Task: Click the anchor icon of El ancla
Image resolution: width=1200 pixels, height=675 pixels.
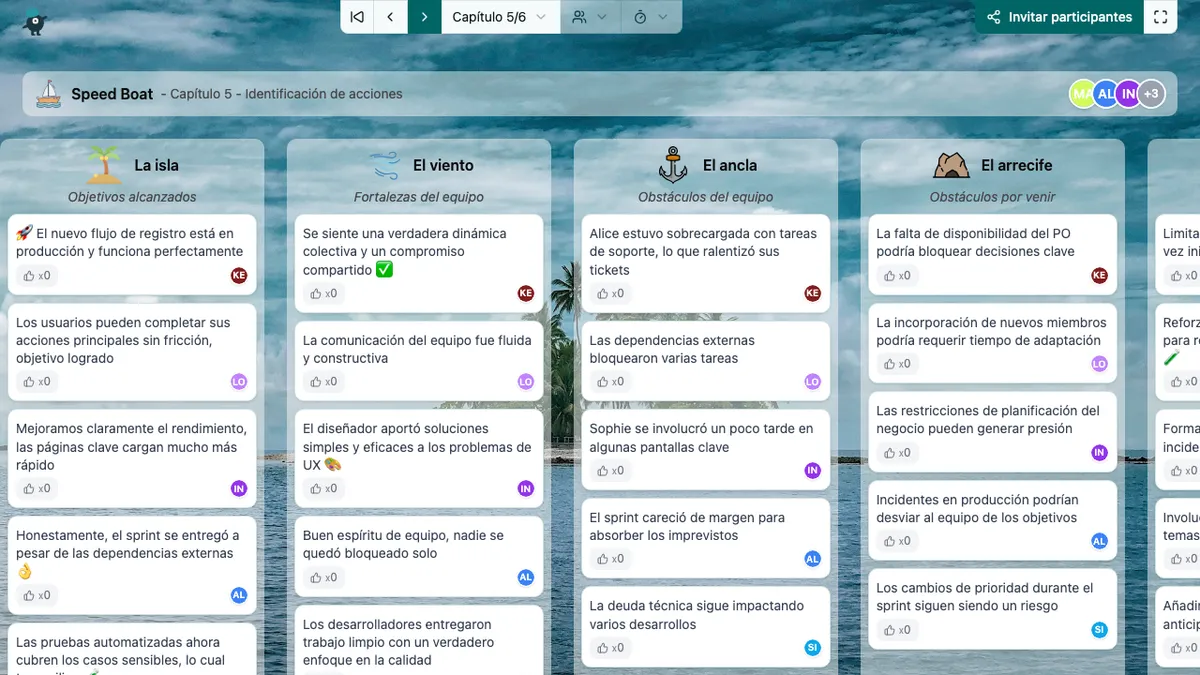Action: (x=674, y=165)
